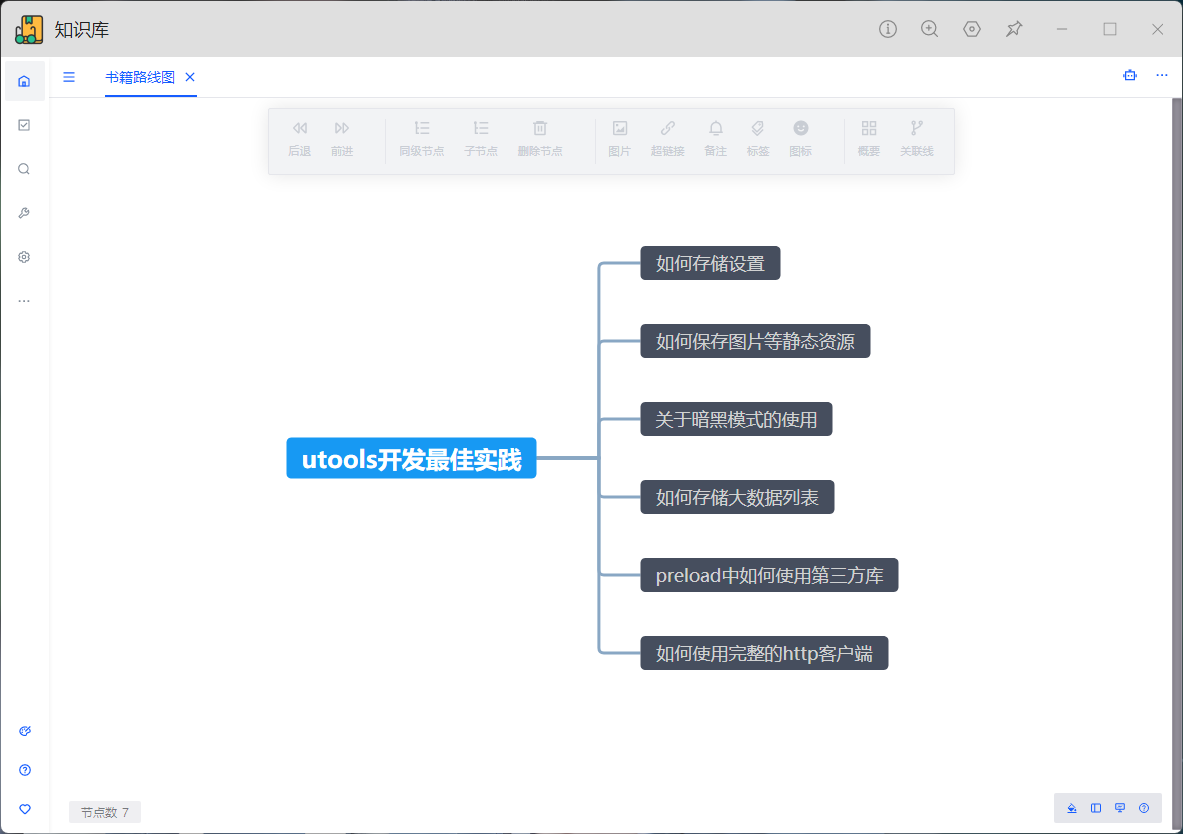This screenshot has height=834, width=1183.
Task: Pin the window with the pin icon
Action: click(1014, 29)
